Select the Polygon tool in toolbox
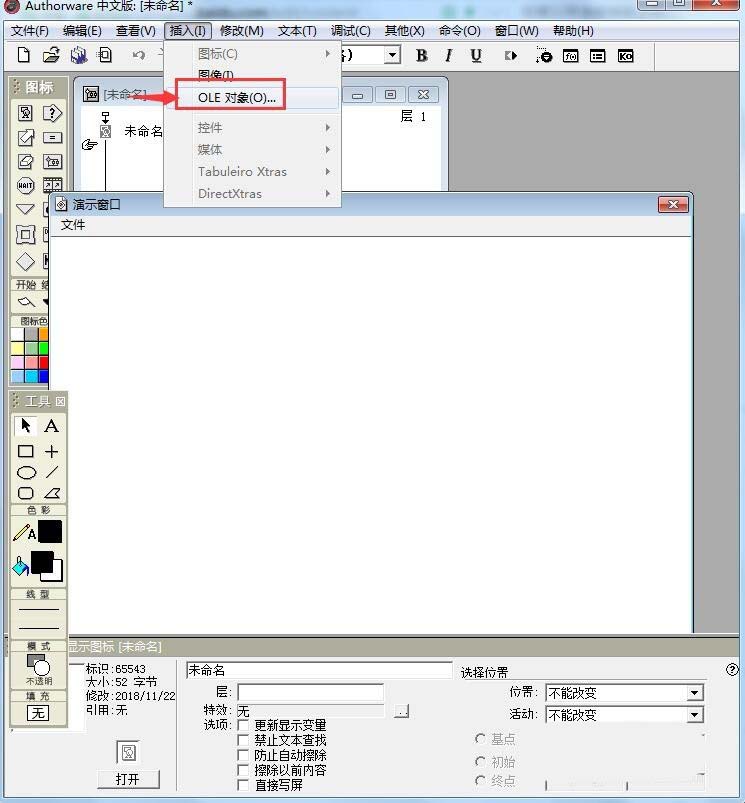The width and height of the screenshot is (745, 803). (x=52, y=493)
